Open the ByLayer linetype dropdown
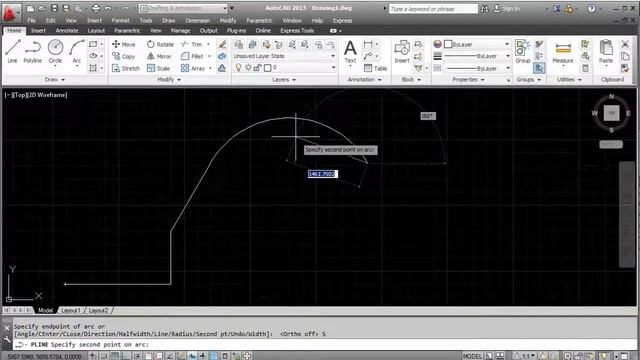 [x=477, y=68]
